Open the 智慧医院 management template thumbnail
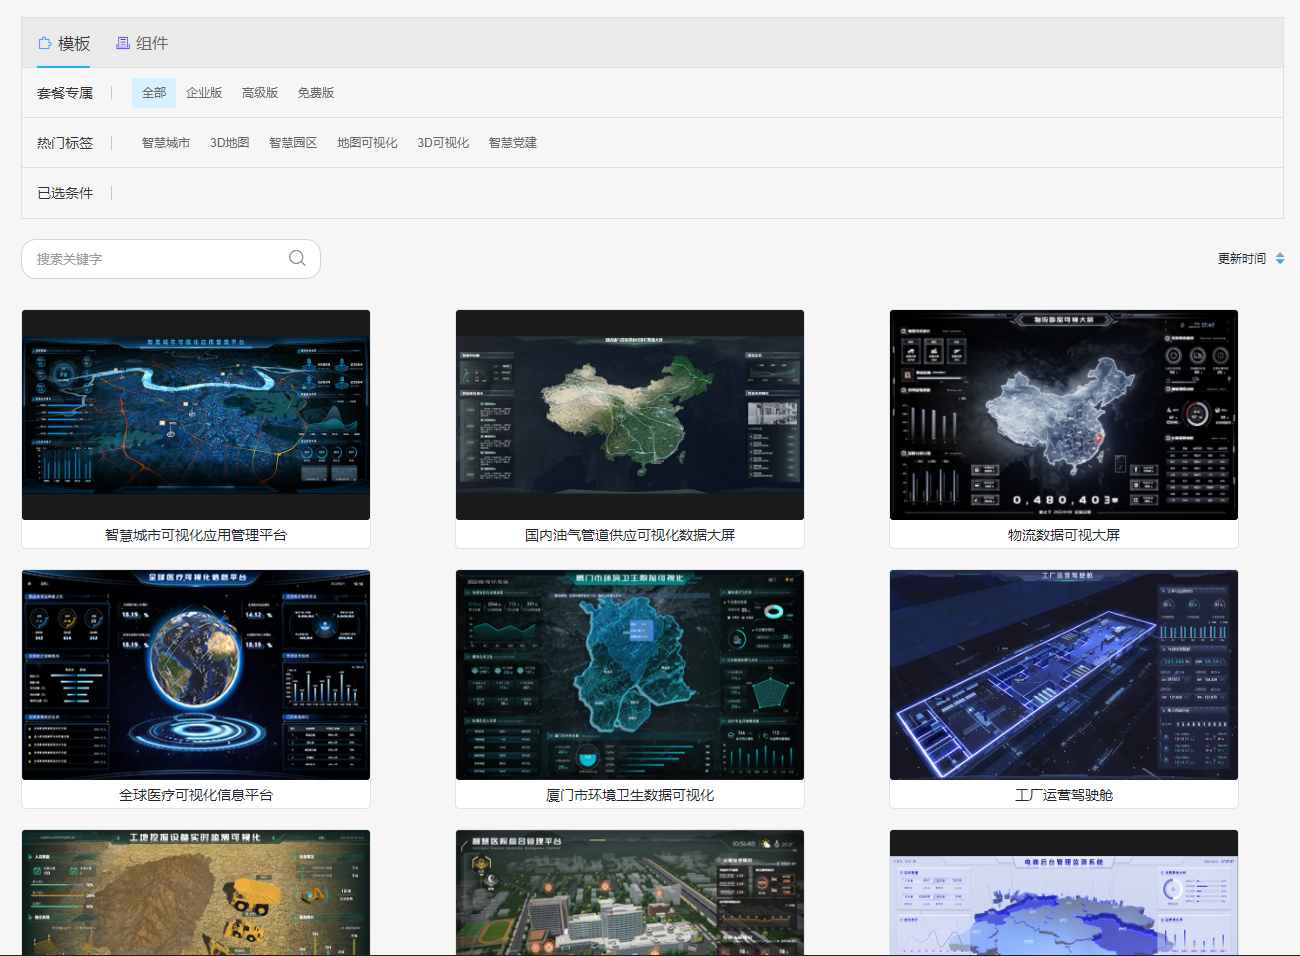This screenshot has width=1300, height=956. click(630, 892)
